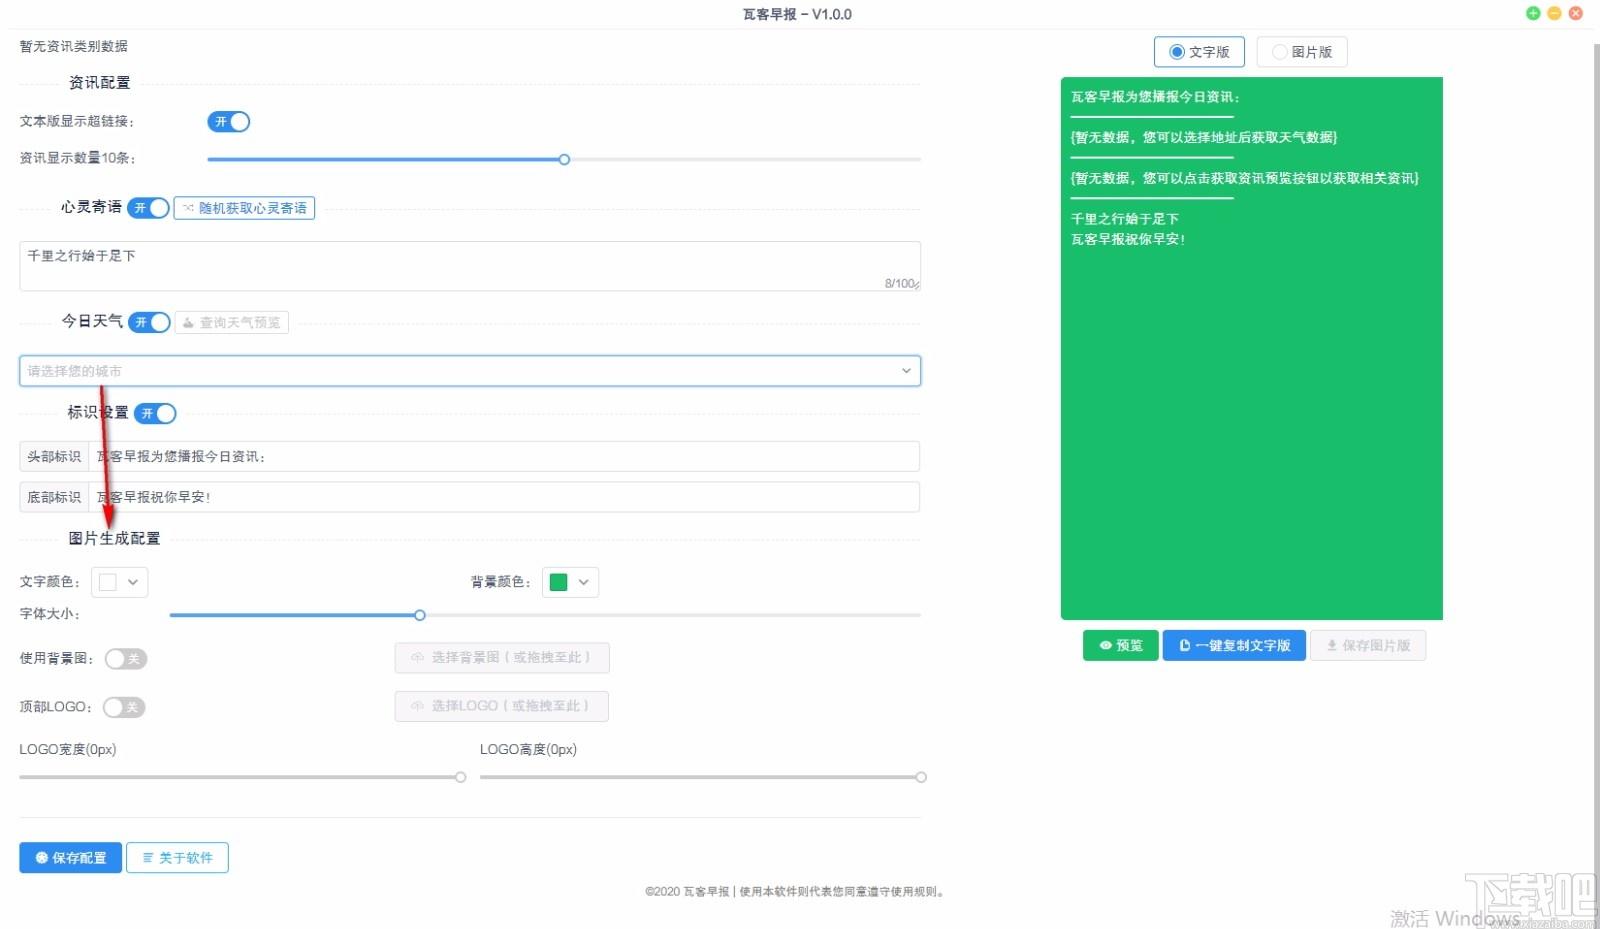Click the LOGO宽度 slider handle
Viewport: 1600px width, 929px height.
(461, 778)
